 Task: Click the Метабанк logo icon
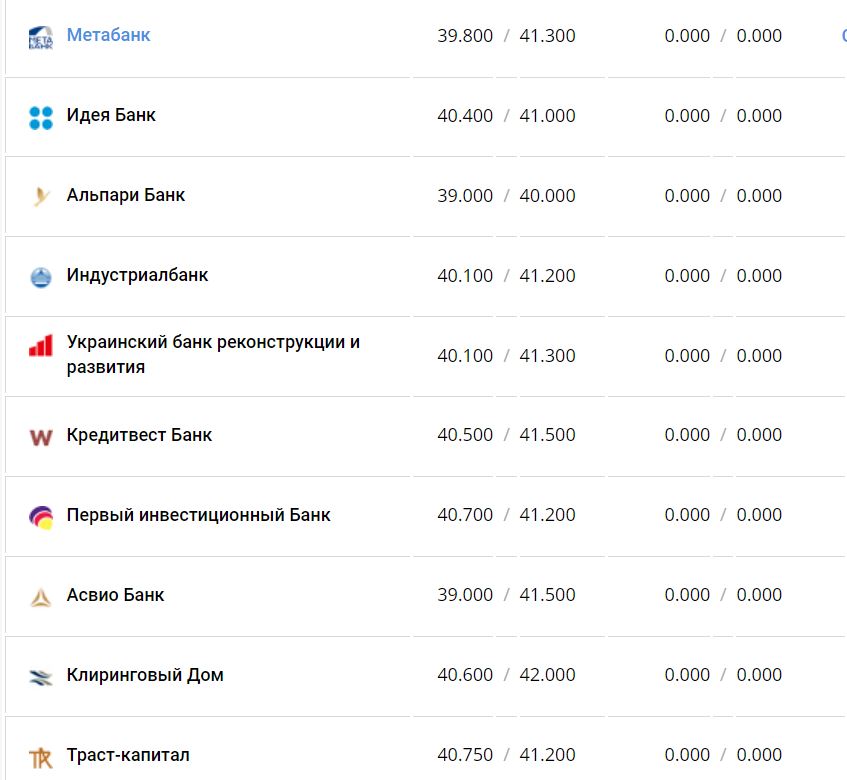(x=40, y=37)
